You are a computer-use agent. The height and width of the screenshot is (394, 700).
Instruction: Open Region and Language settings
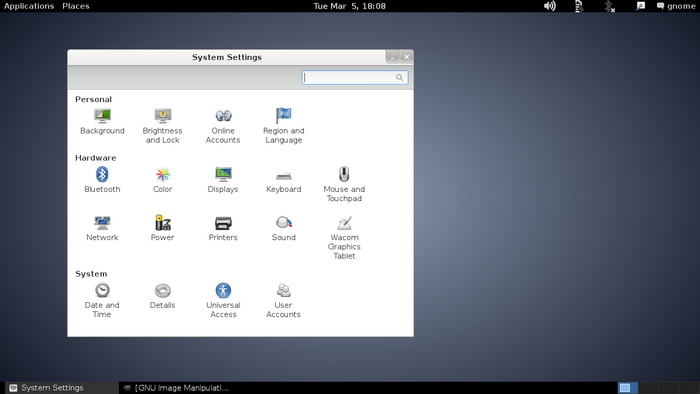click(x=283, y=126)
